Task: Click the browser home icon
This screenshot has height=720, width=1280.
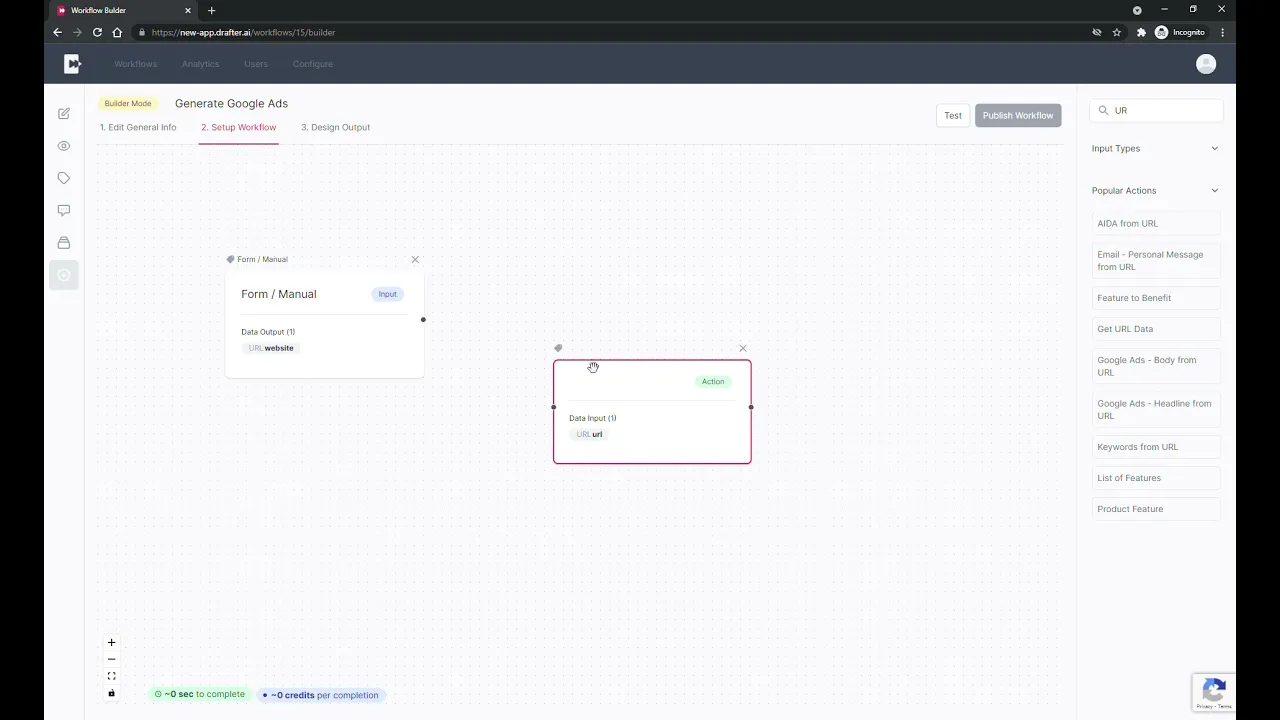Action: click(117, 32)
